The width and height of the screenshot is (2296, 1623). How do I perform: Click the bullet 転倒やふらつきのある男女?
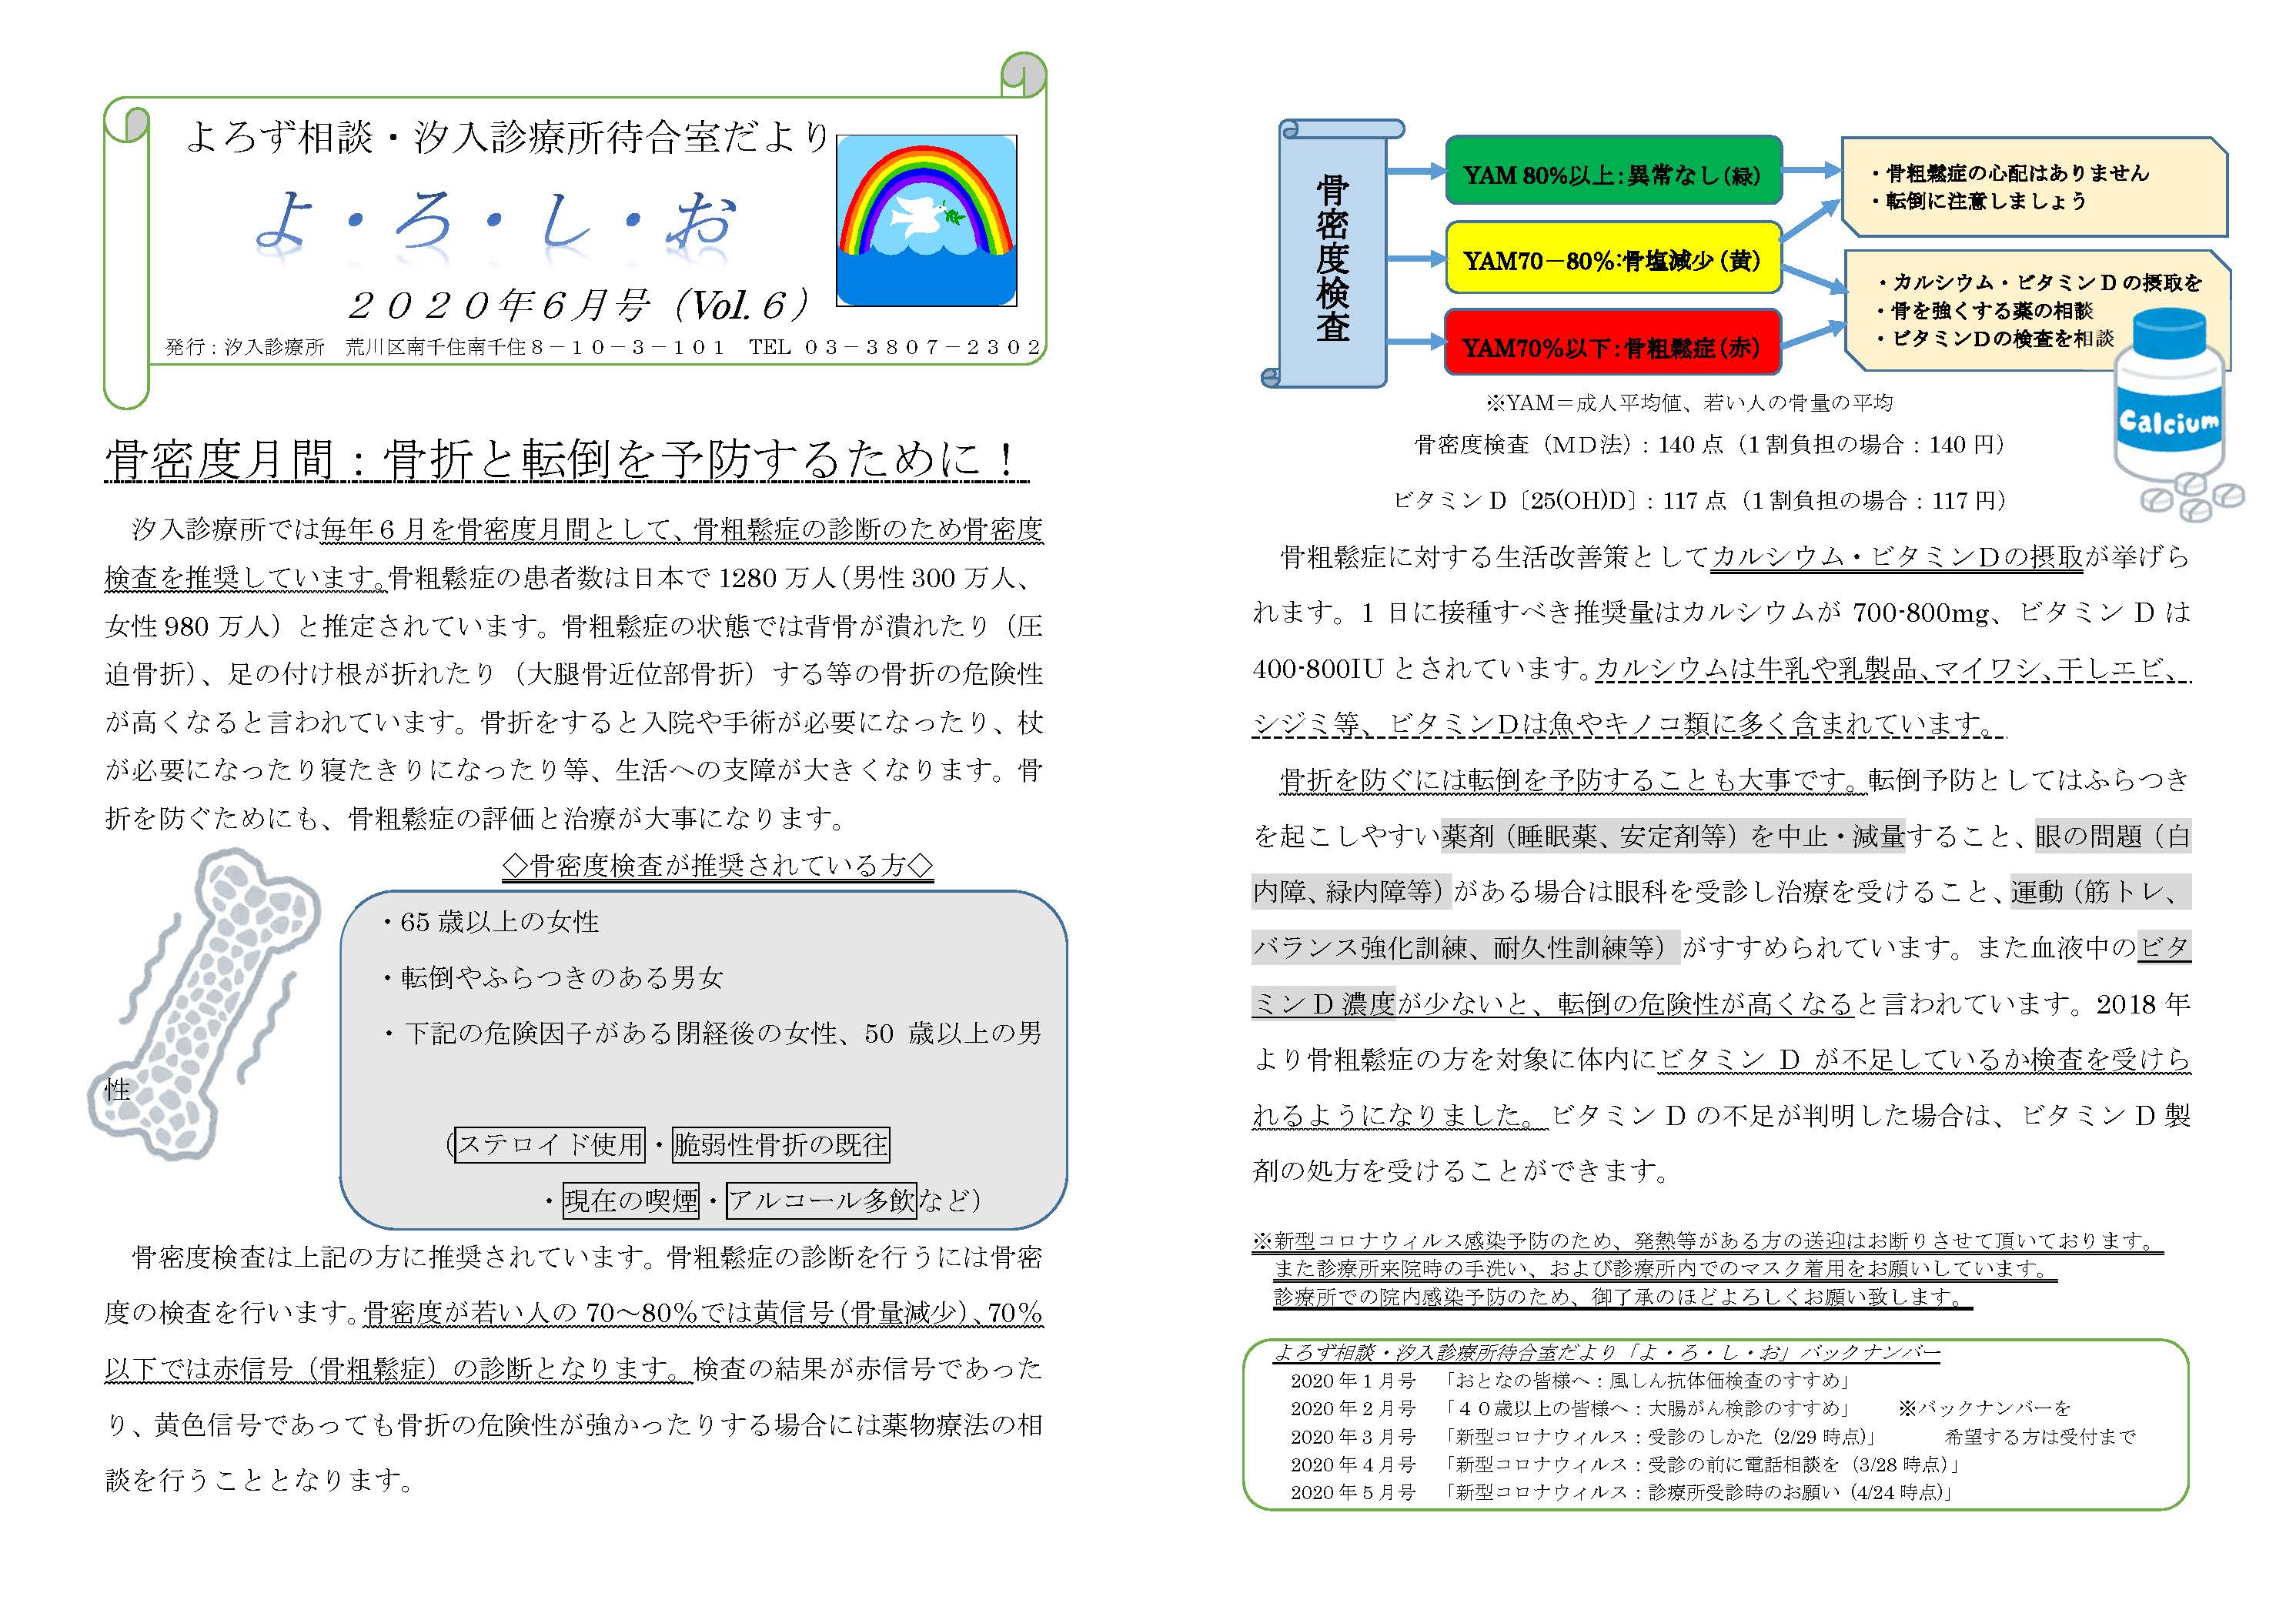553,977
